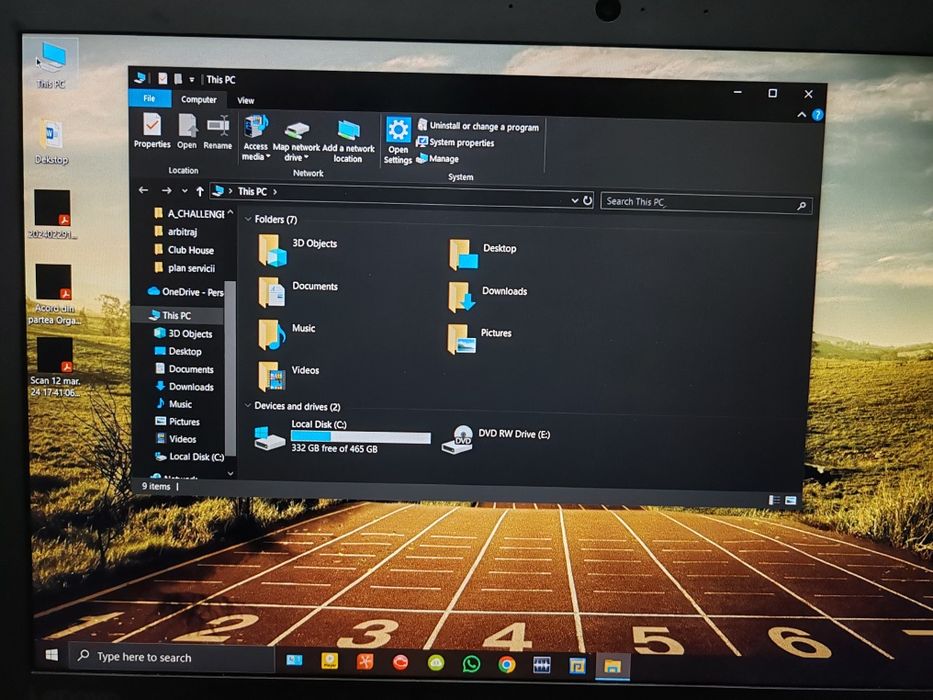Open the Map network drive dropdown
Image resolution: width=933 pixels, height=700 pixels.
point(296,141)
